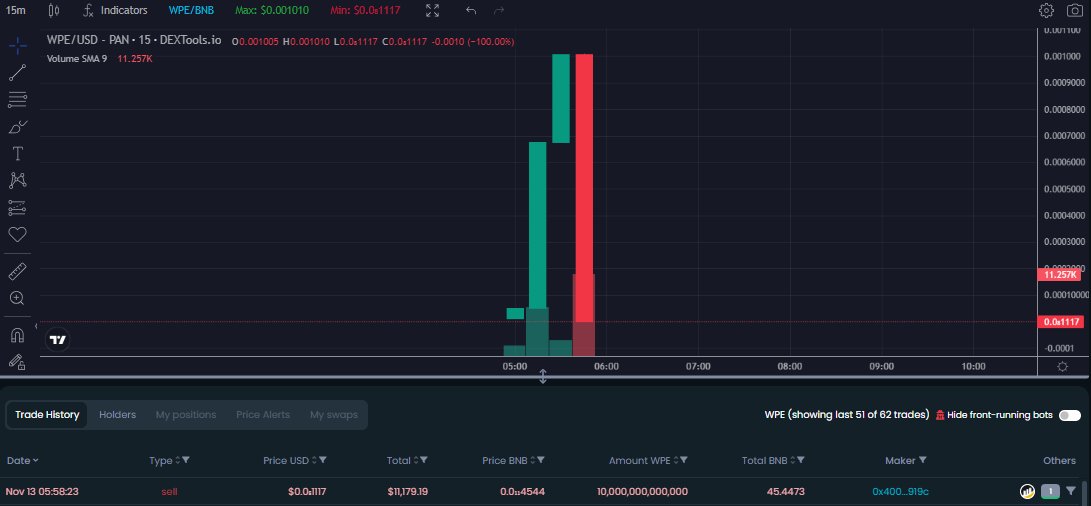
Task: Click the TradingView logo
Action: [x=58, y=340]
